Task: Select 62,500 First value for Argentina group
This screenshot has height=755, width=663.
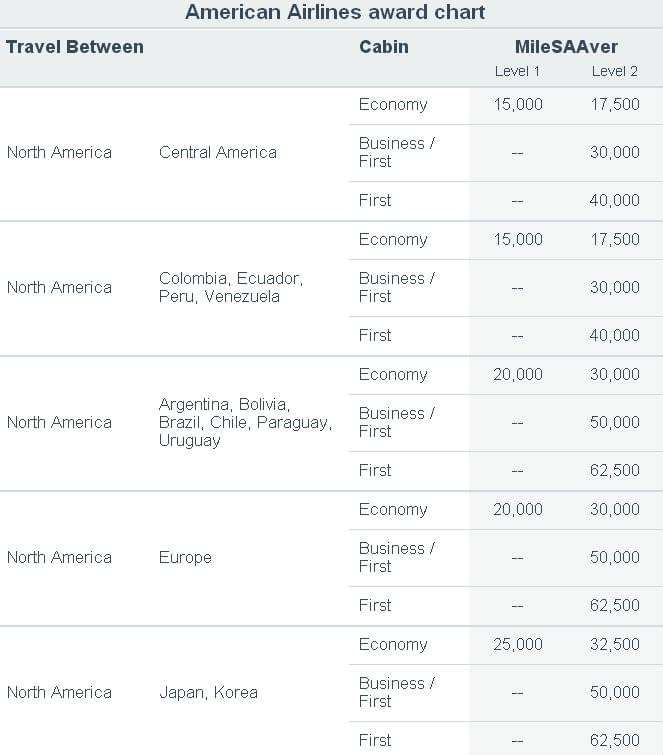Action: click(x=615, y=470)
